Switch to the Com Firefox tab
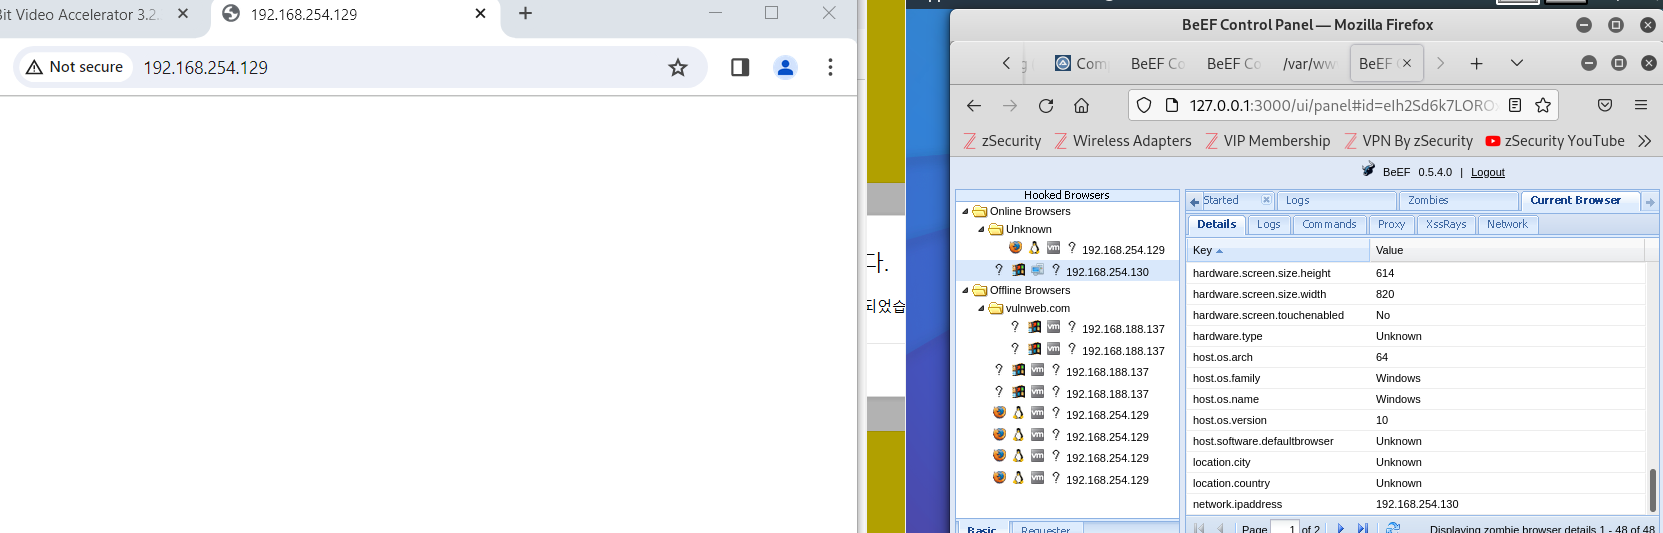The width and height of the screenshot is (1663, 533). click(1082, 63)
